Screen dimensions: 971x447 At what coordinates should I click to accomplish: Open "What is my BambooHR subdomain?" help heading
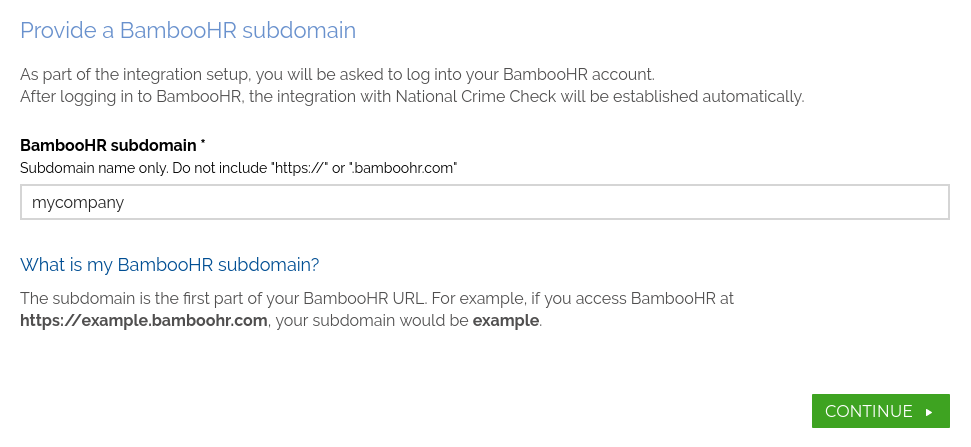point(170,265)
